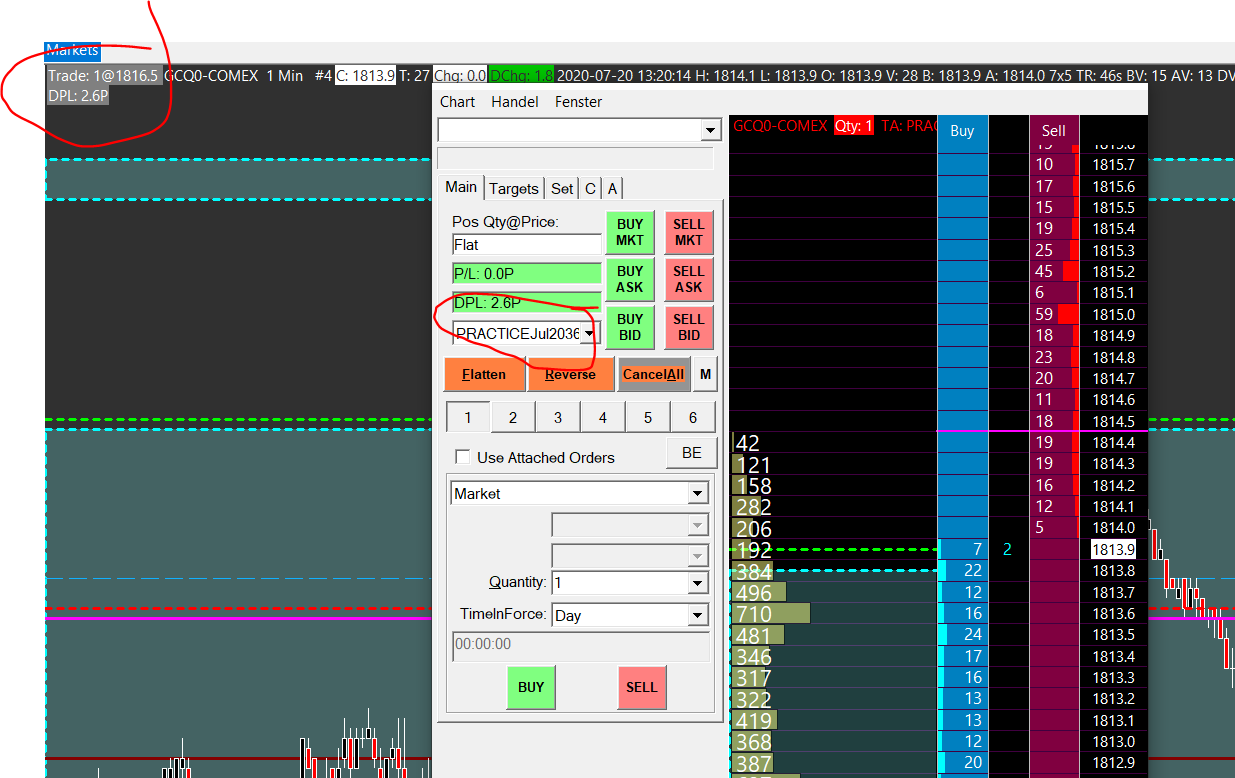This screenshot has width=1235, height=778.
Task: Click the 1815.0 price level in ladder
Action: click(1113, 314)
